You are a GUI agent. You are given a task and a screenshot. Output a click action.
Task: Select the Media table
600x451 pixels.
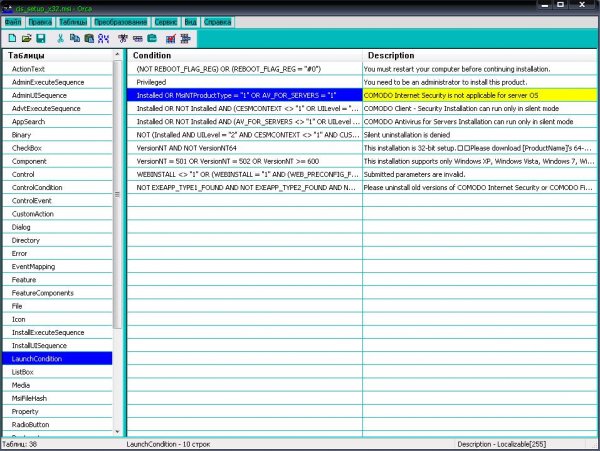pyautogui.click(x=57, y=385)
